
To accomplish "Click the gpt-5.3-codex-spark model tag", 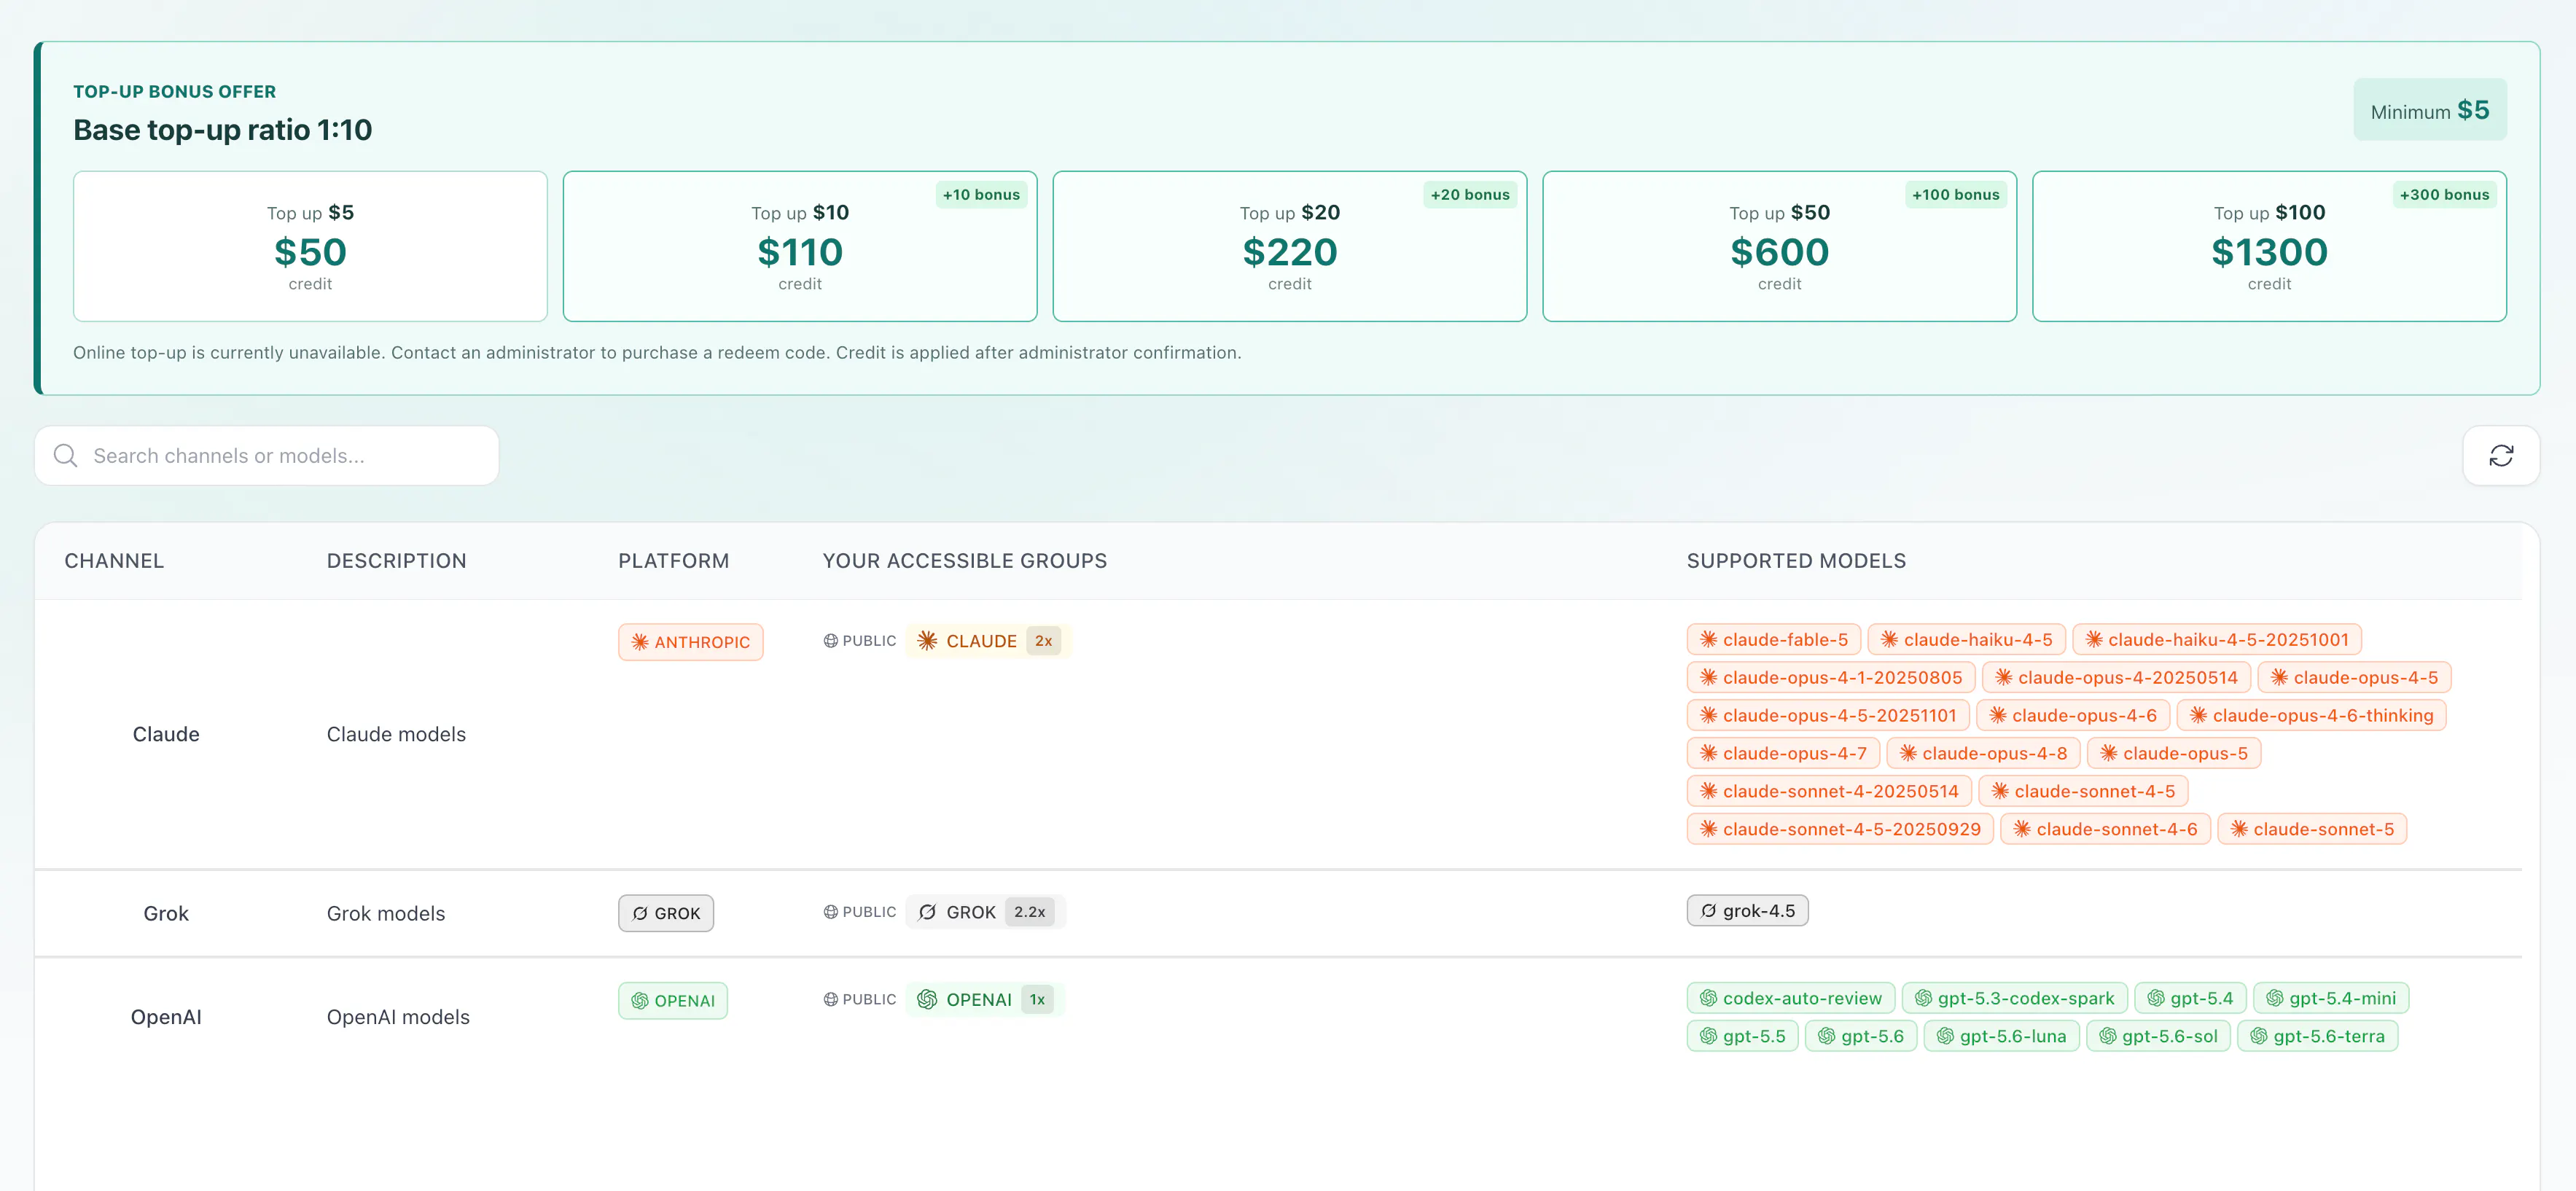I will pos(2014,999).
